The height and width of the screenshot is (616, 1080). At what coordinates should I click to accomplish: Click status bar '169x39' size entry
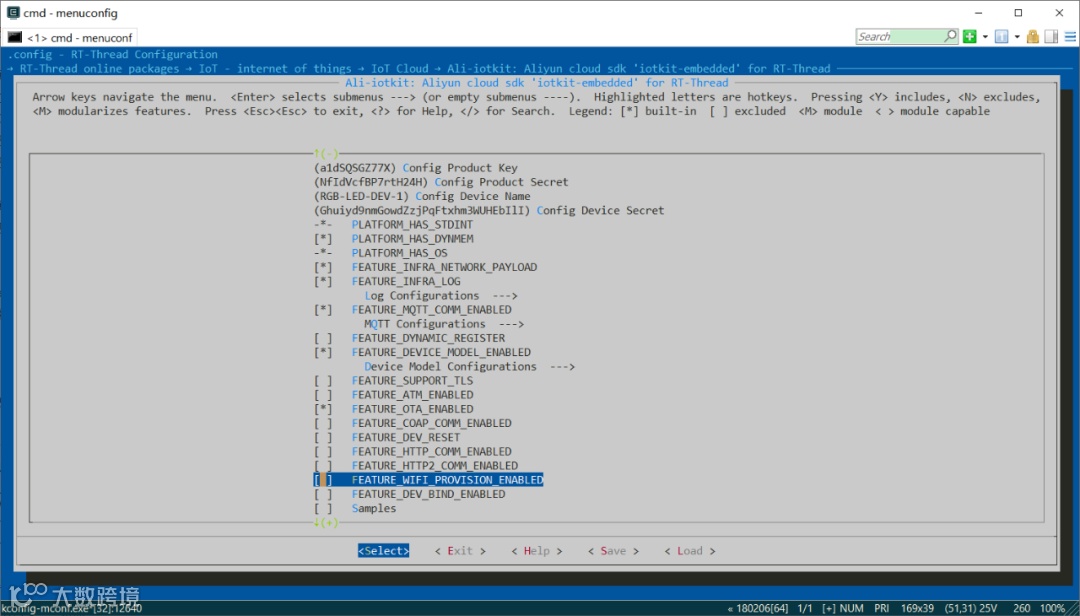(917, 608)
